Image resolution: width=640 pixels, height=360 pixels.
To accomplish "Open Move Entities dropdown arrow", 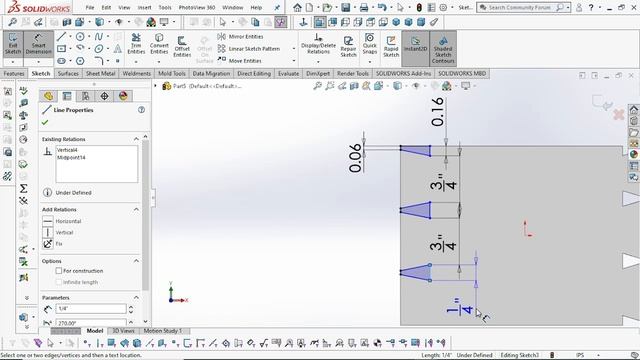I will 293,60.
